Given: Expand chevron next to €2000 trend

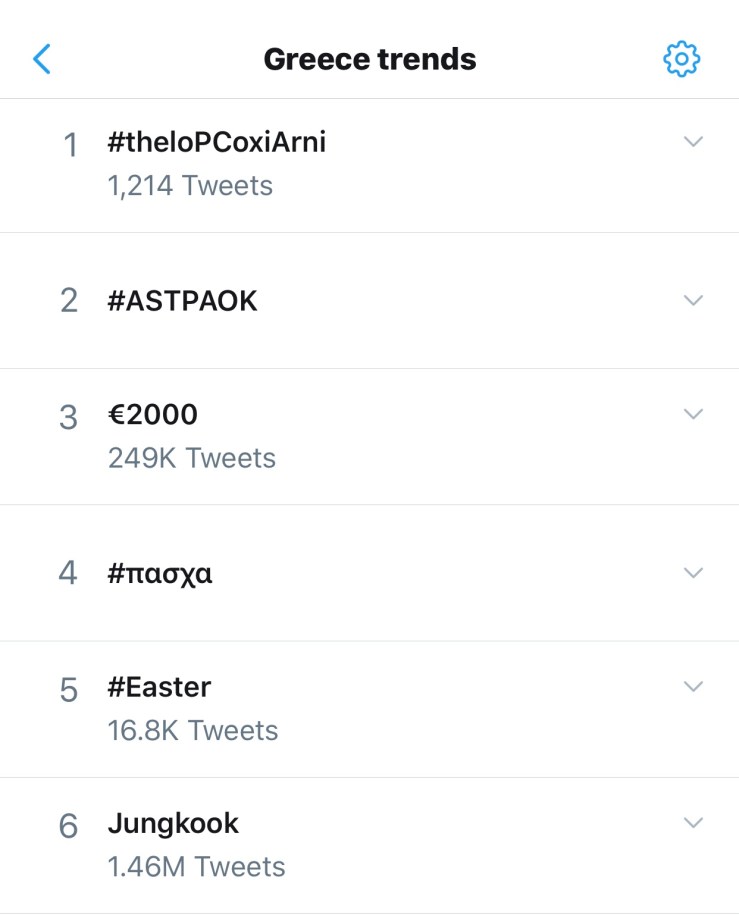Looking at the screenshot, I should coord(693,414).
